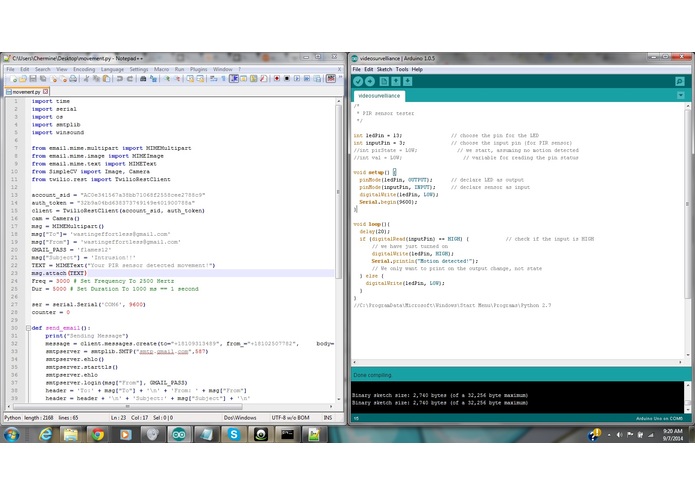Open Internet Explorer from the taskbar
Image resolution: width=695 pixels, height=494 pixels.
(x=45, y=435)
